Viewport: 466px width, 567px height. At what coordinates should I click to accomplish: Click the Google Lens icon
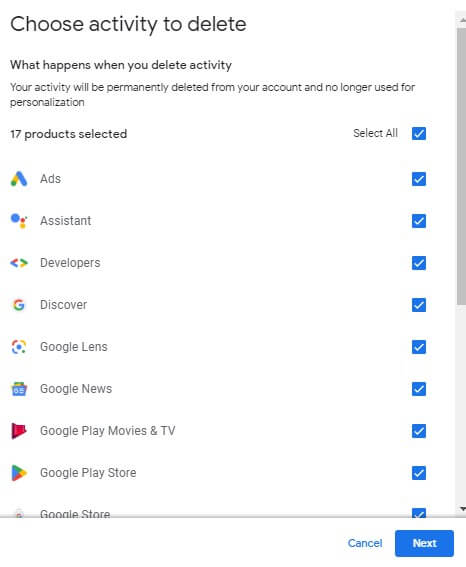pos(19,347)
